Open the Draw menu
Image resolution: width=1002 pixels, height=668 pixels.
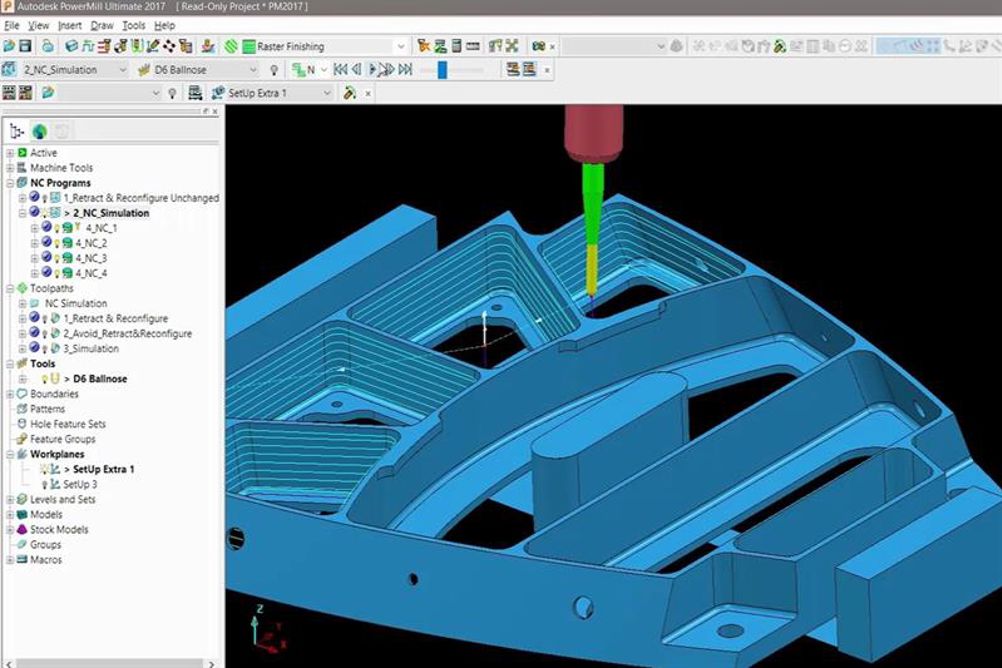click(x=102, y=26)
